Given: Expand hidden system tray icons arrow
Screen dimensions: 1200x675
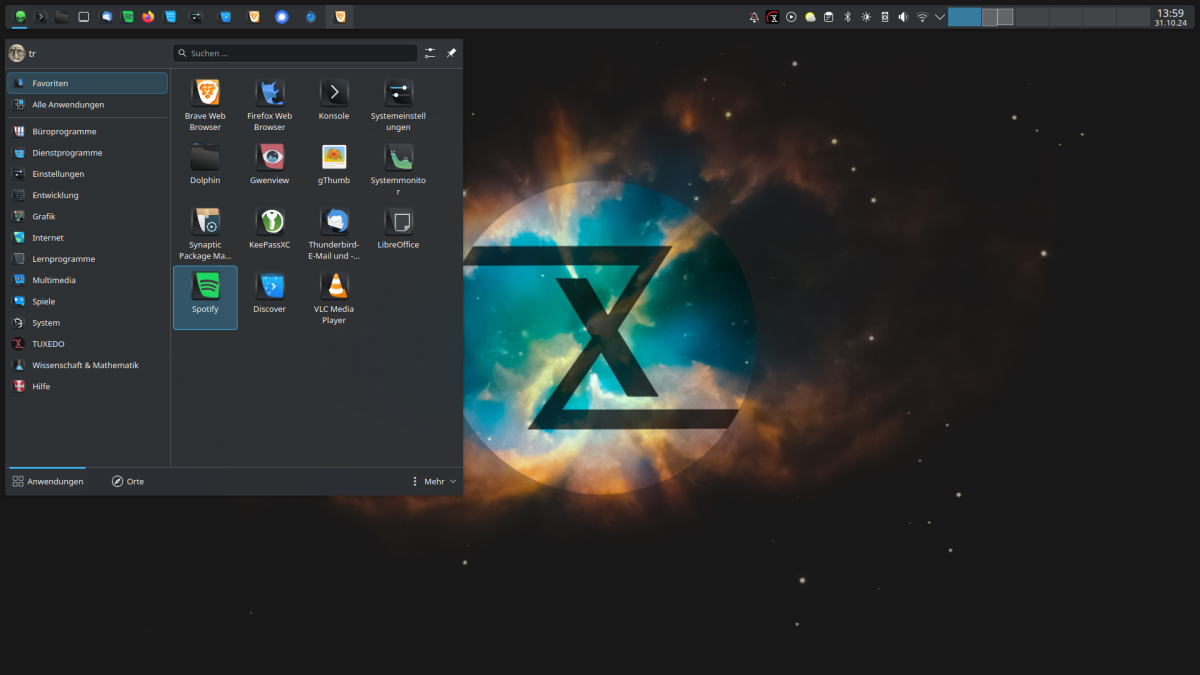Looking at the screenshot, I should pyautogui.click(x=940, y=17).
